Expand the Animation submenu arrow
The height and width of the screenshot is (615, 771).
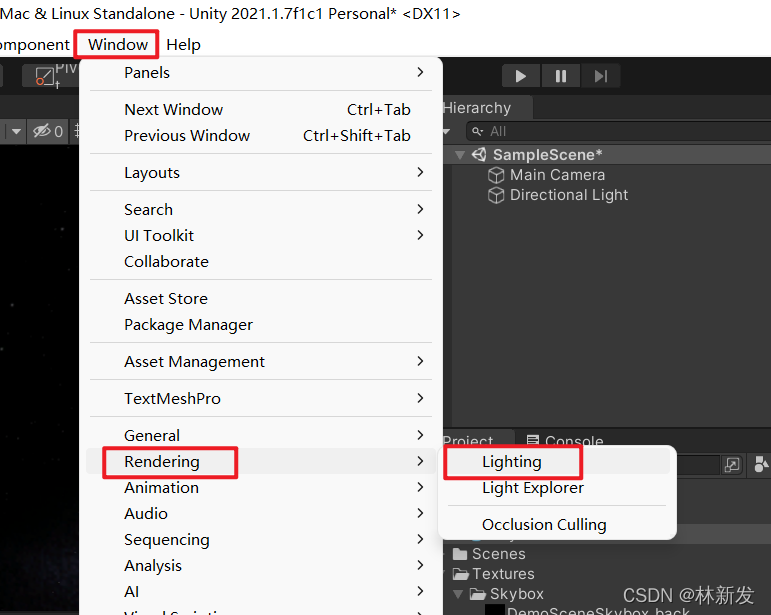pos(420,488)
